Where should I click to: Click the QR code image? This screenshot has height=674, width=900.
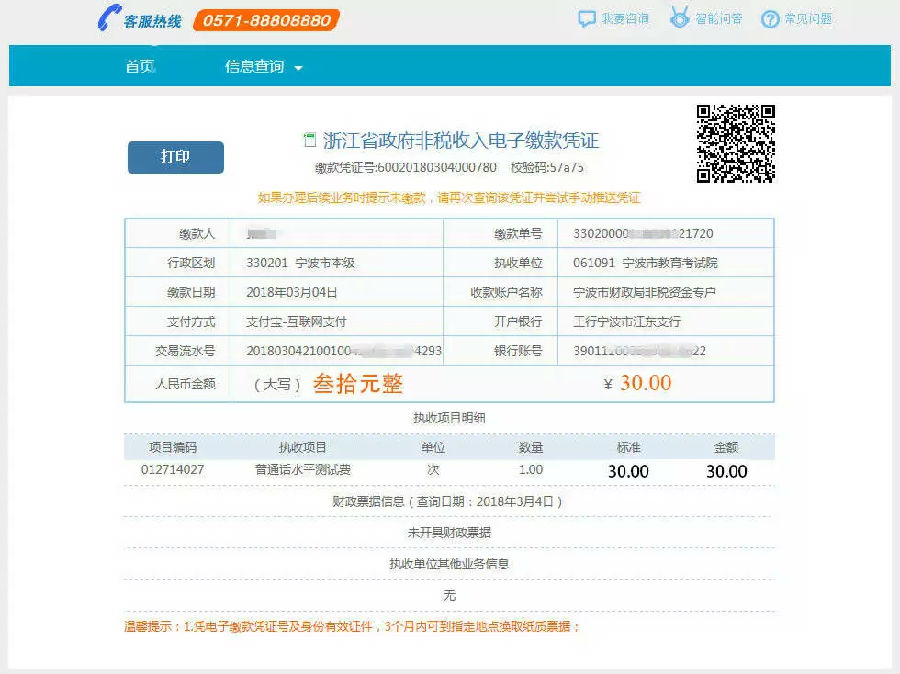click(735, 144)
